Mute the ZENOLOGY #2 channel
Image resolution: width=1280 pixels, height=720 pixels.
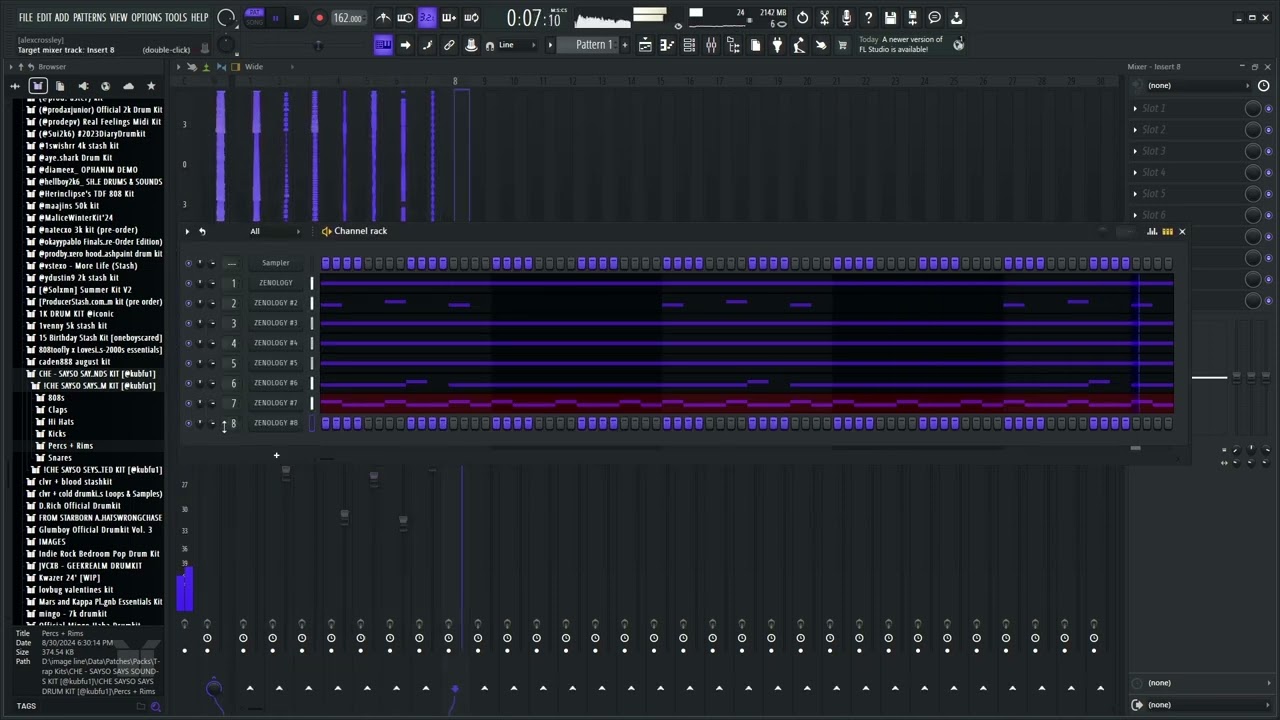188,303
